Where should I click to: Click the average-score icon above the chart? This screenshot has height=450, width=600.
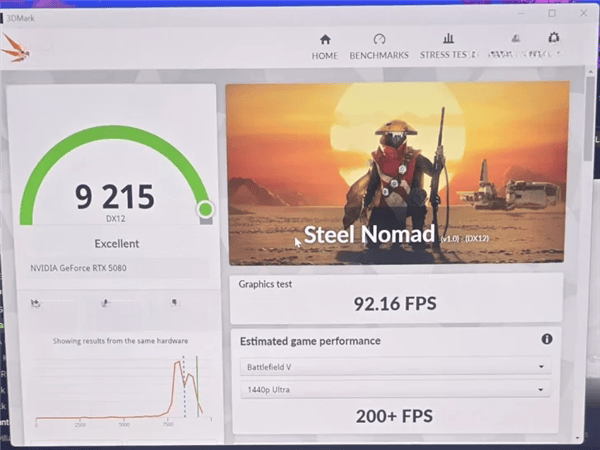pos(105,303)
